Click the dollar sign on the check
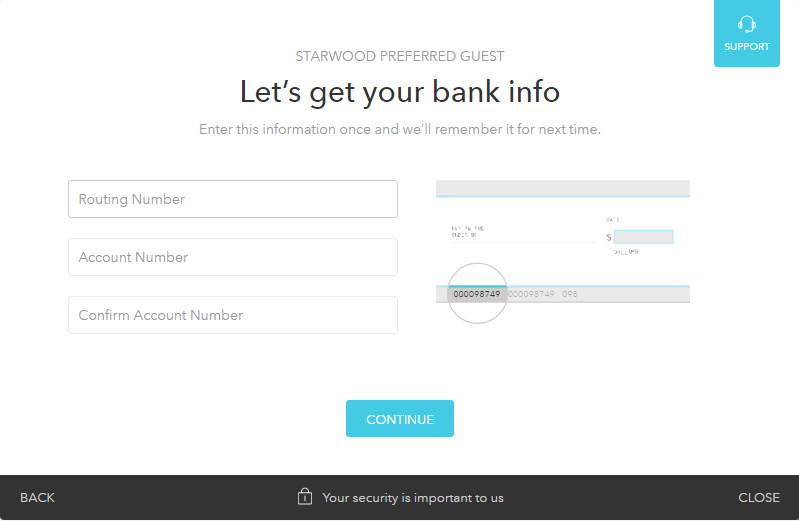The image size is (799, 521). point(609,238)
